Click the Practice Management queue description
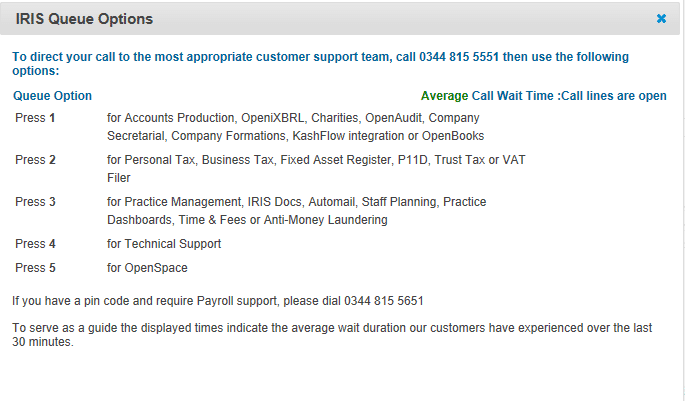The height and width of the screenshot is (401, 685). pyautogui.click(x=296, y=211)
